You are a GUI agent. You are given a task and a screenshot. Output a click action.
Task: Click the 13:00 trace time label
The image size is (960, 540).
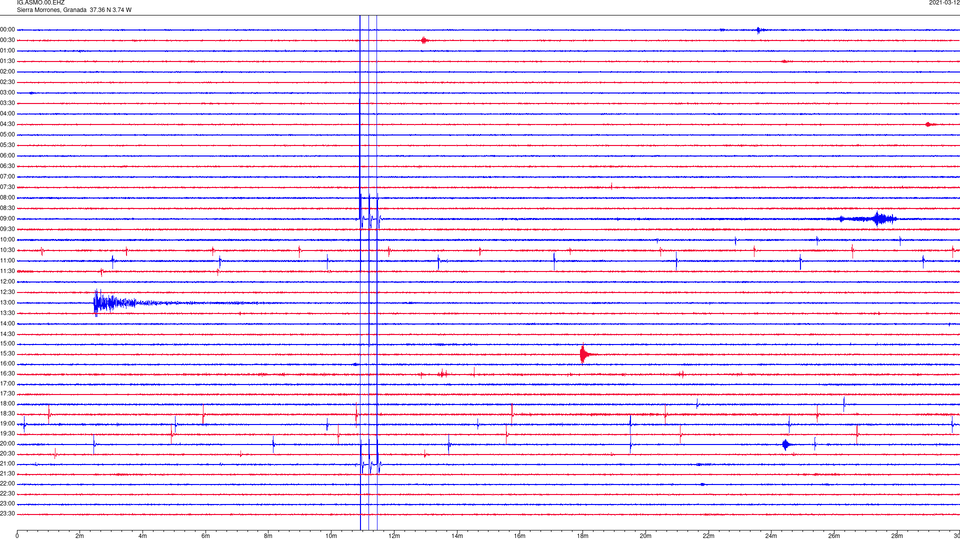click(7, 302)
